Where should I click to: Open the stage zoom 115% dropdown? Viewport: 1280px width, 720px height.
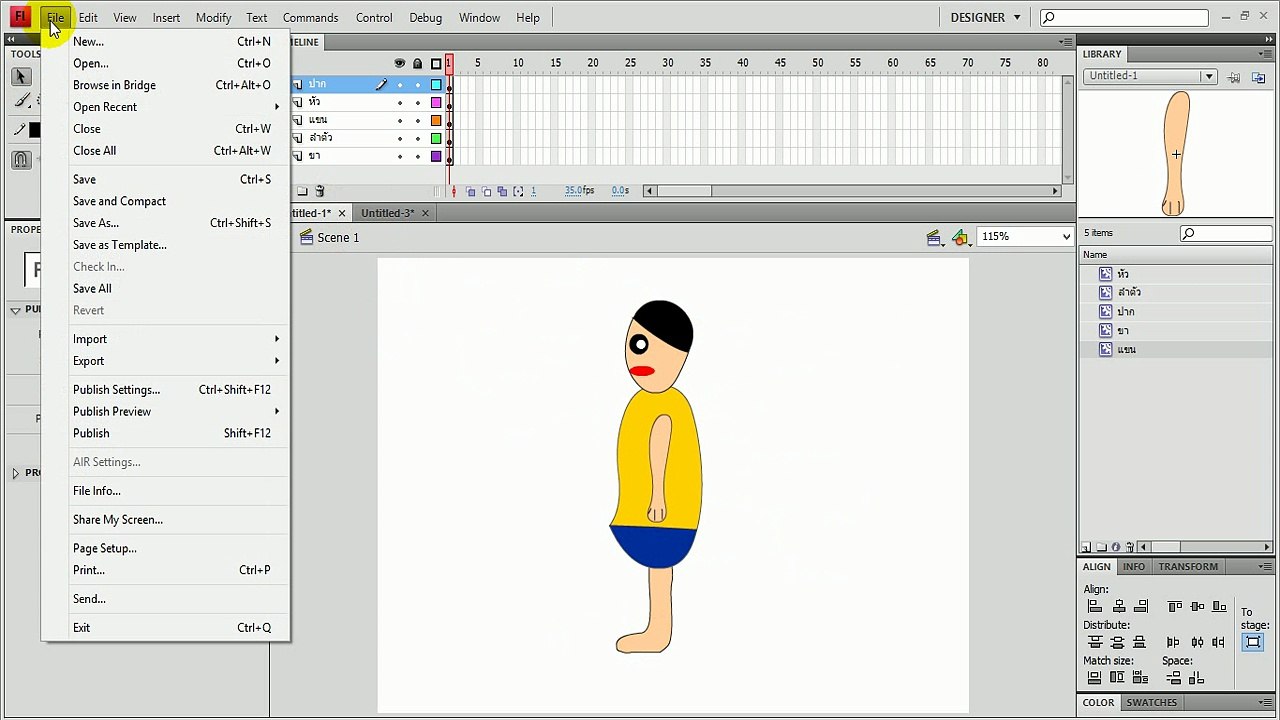pos(1065,237)
